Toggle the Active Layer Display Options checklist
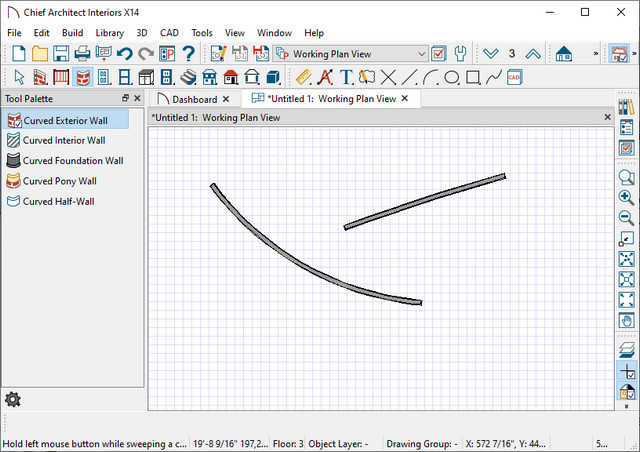The height and width of the screenshot is (452, 640). (x=438, y=54)
